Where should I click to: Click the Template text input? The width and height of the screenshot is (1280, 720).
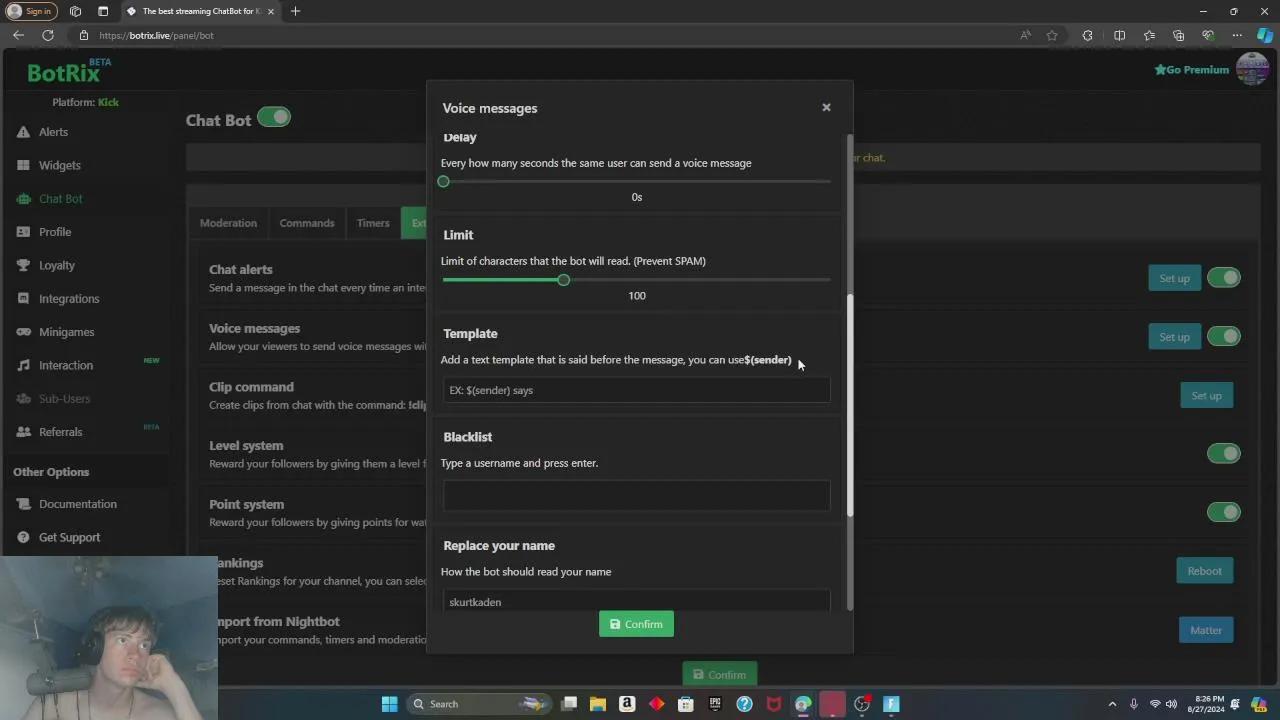tap(636, 390)
